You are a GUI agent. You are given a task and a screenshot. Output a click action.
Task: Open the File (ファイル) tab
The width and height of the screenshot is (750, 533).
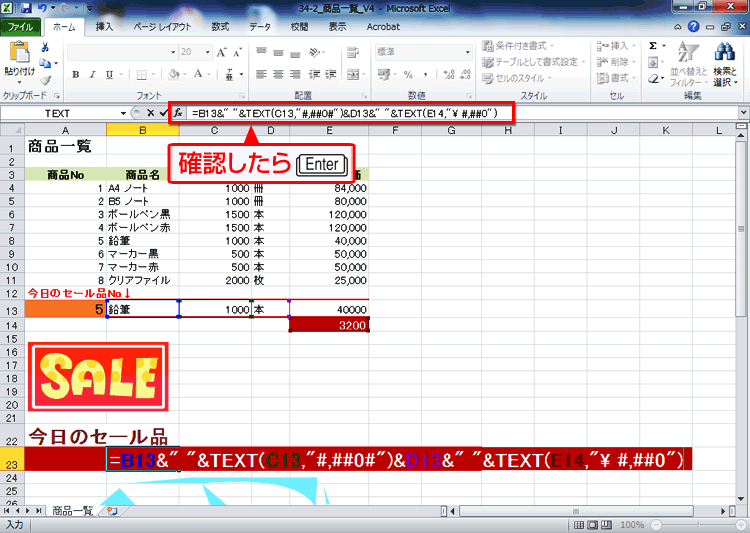(20, 27)
